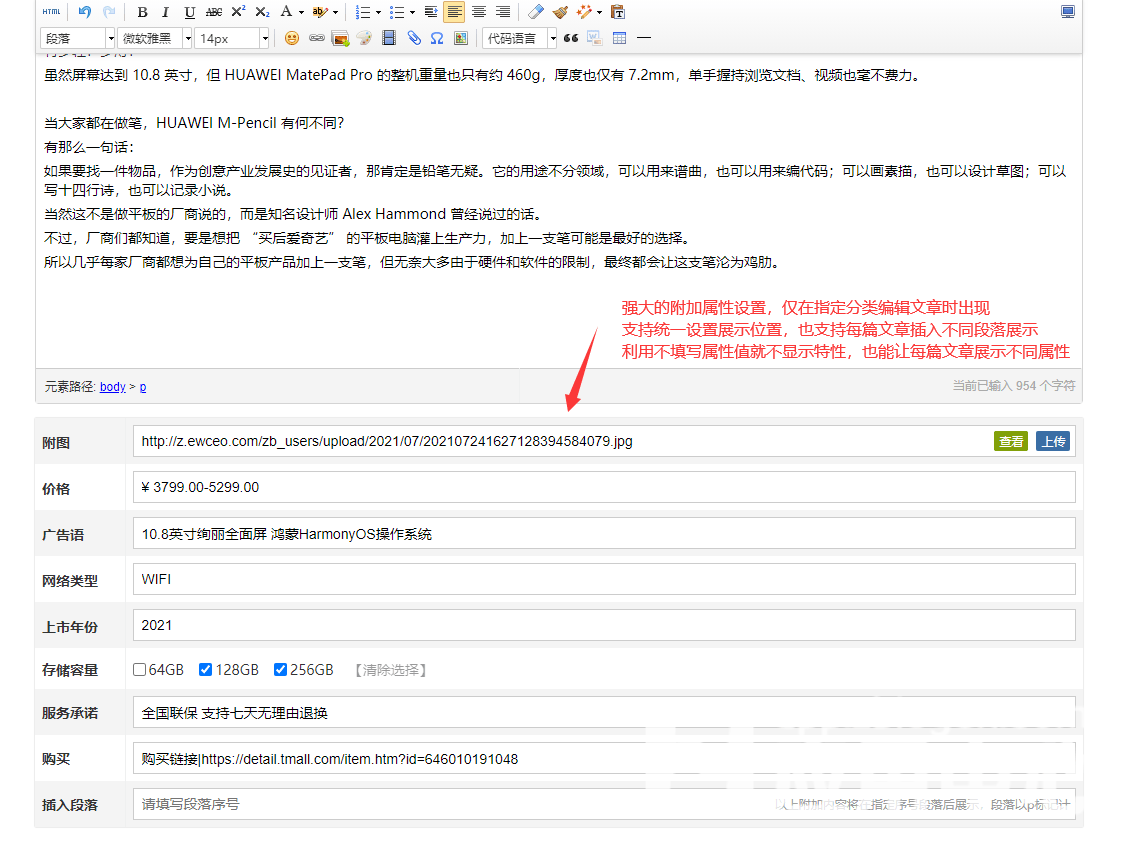The height and width of the screenshot is (855, 1122).
Task: Click the undo arrow icon
Action: (85, 12)
